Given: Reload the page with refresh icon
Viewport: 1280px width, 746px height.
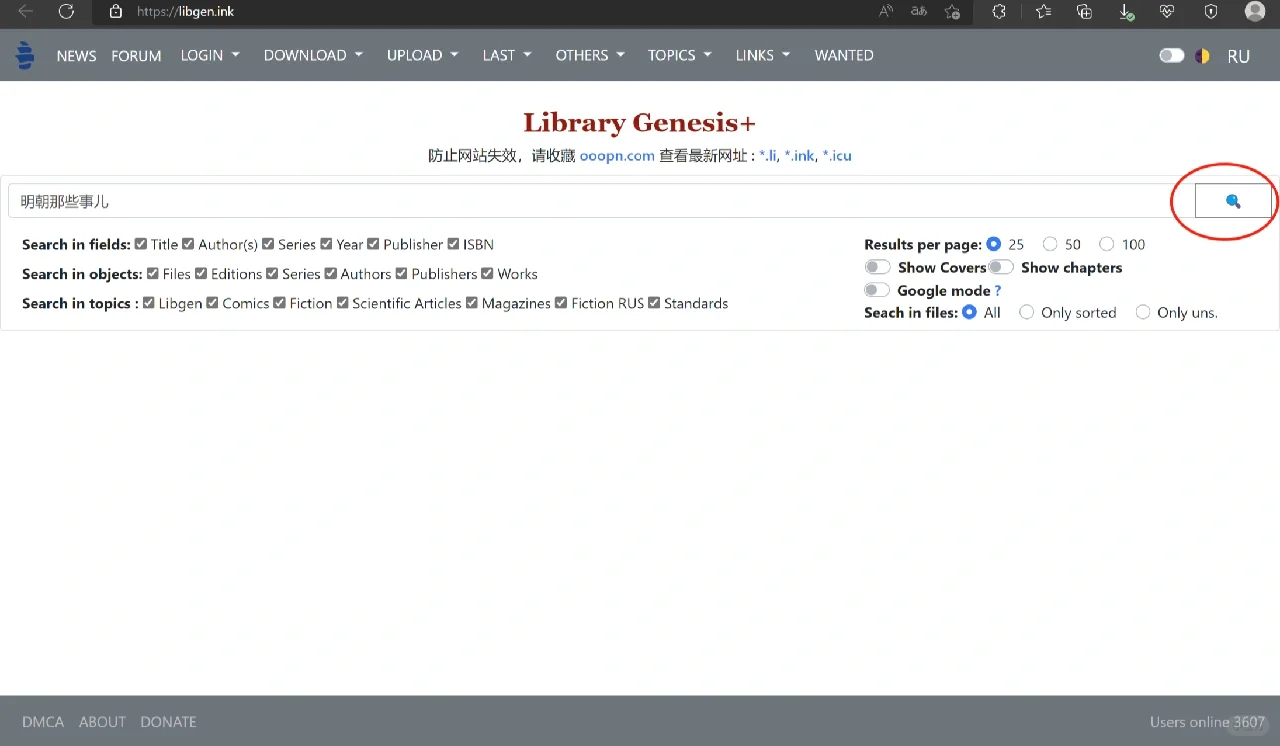Looking at the screenshot, I should (x=66, y=11).
